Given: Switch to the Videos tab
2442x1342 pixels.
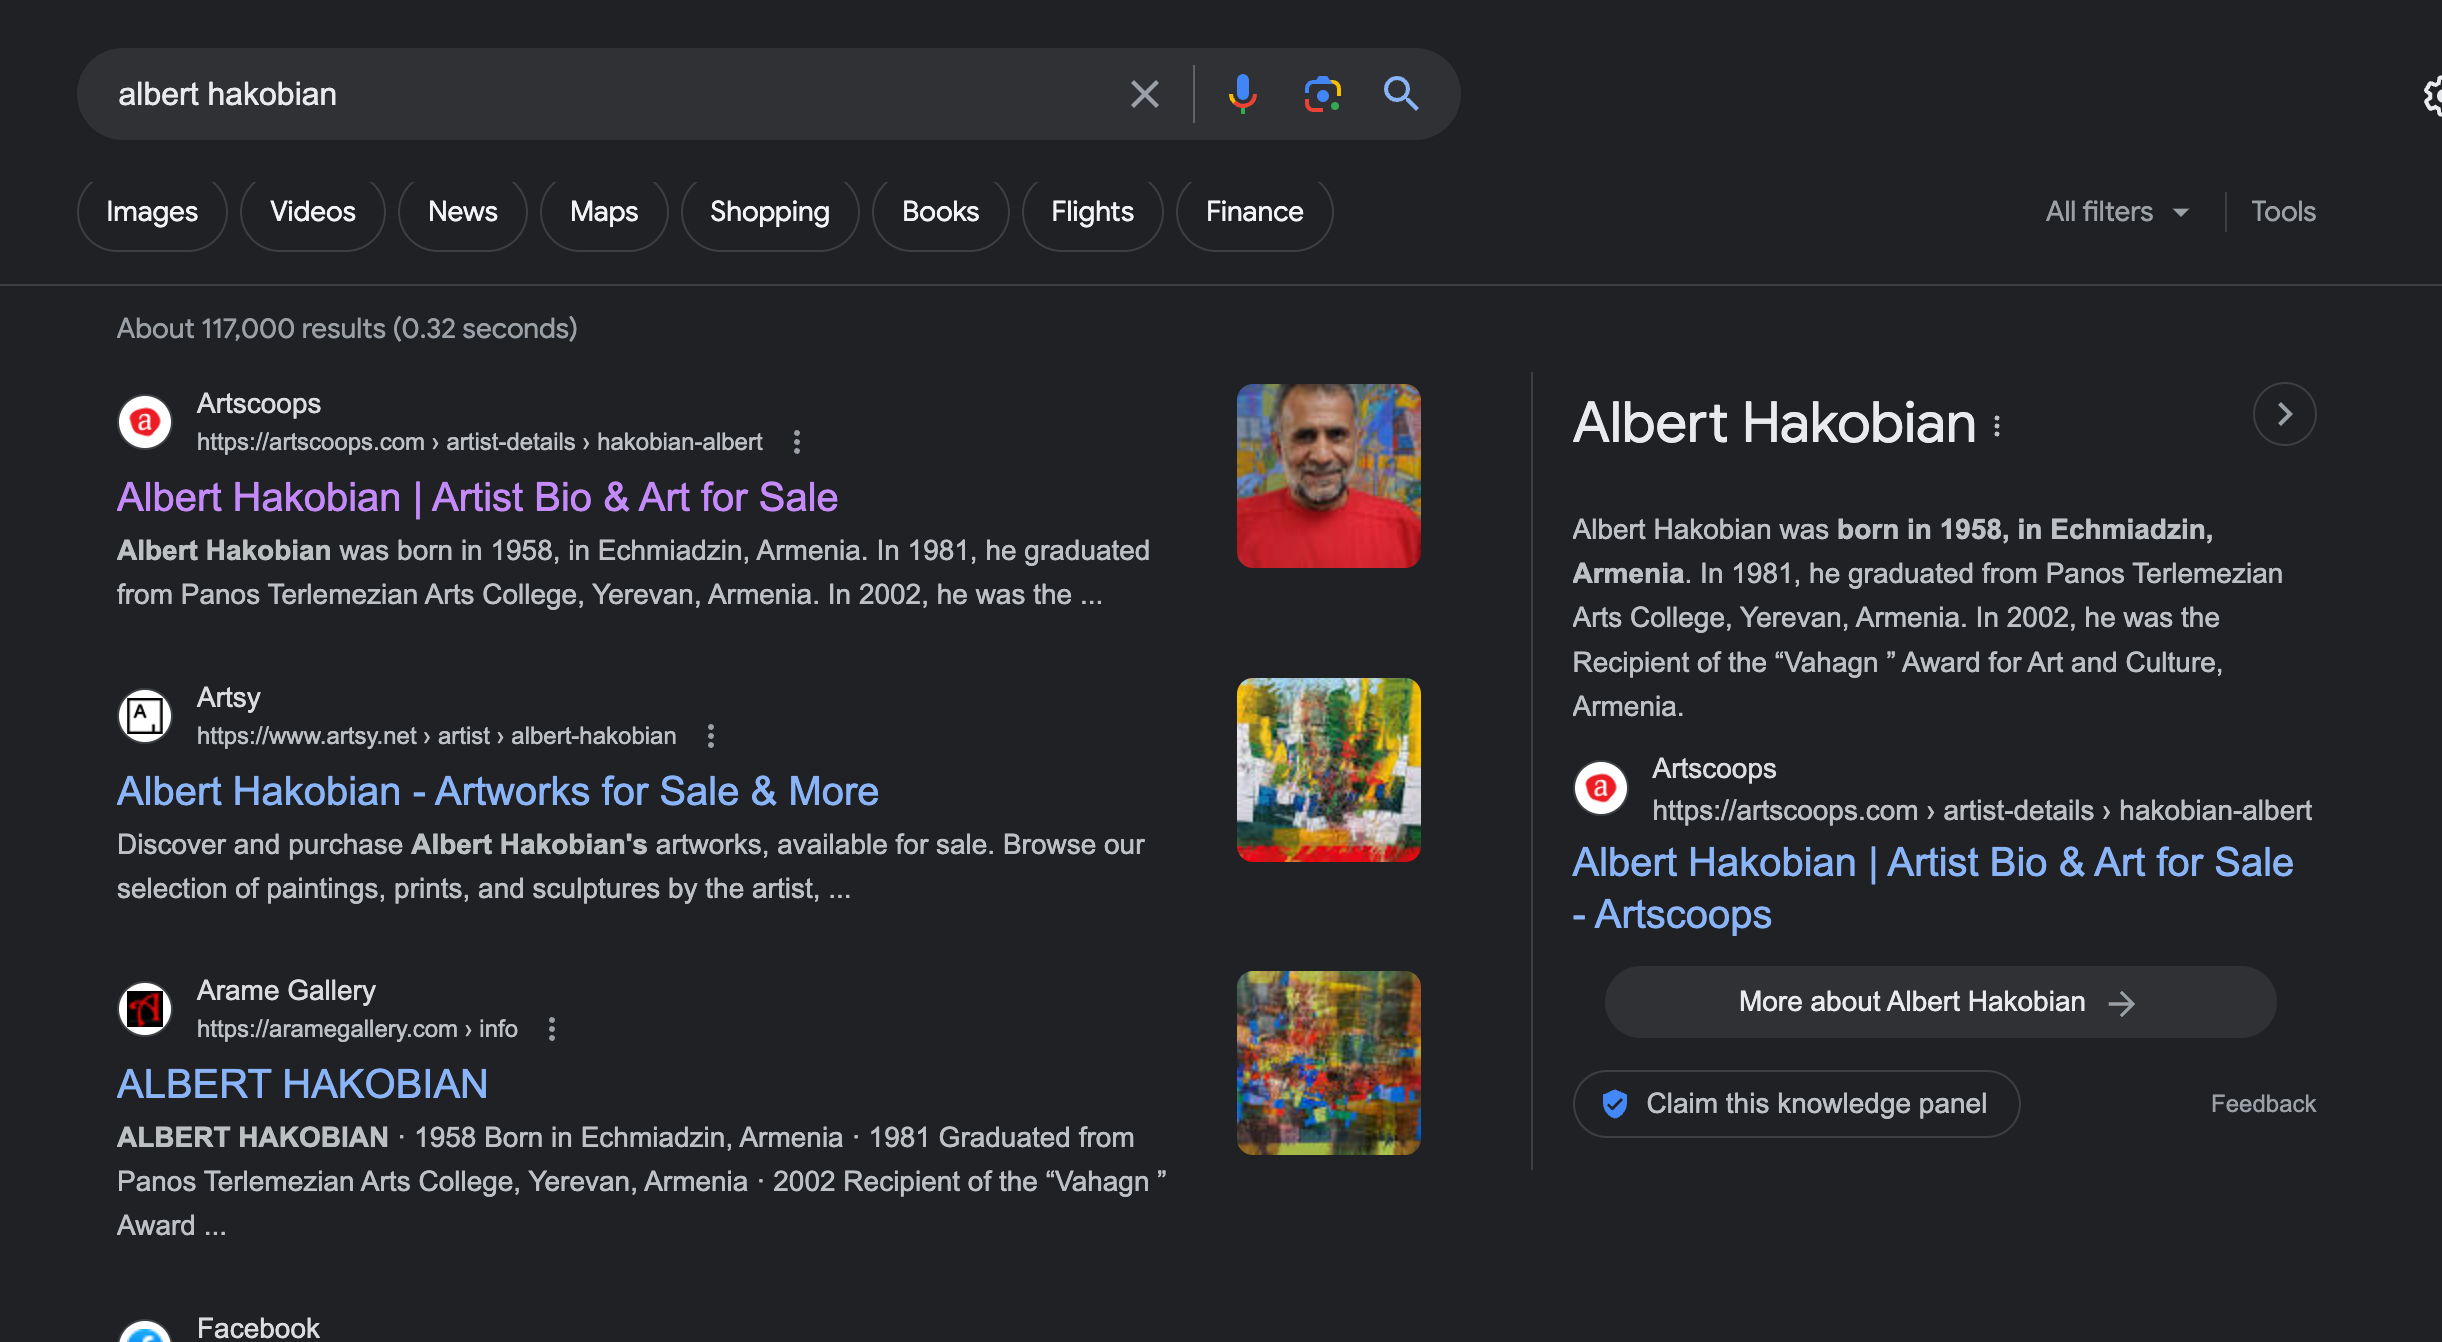Looking at the screenshot, I should tap(312, 212).
